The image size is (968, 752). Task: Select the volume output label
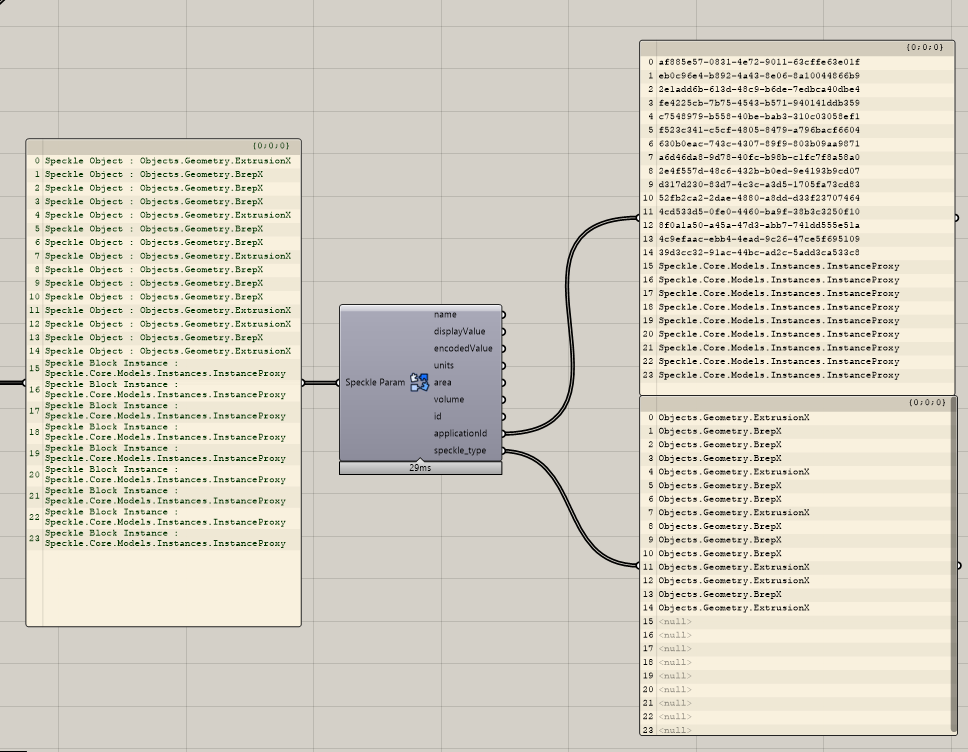point(449,399)
